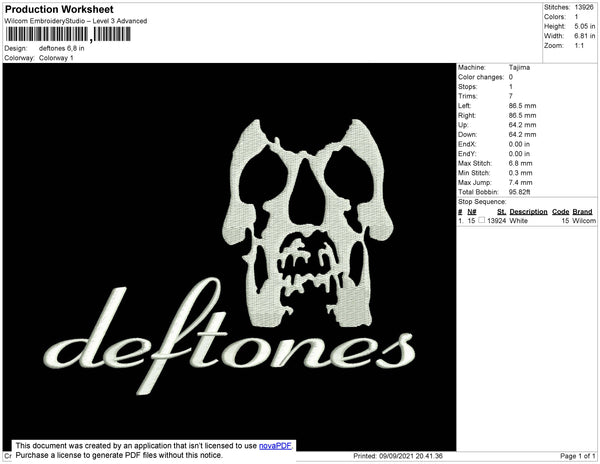Select height value 5.05 in
The image size is (600, 464).
584,26
